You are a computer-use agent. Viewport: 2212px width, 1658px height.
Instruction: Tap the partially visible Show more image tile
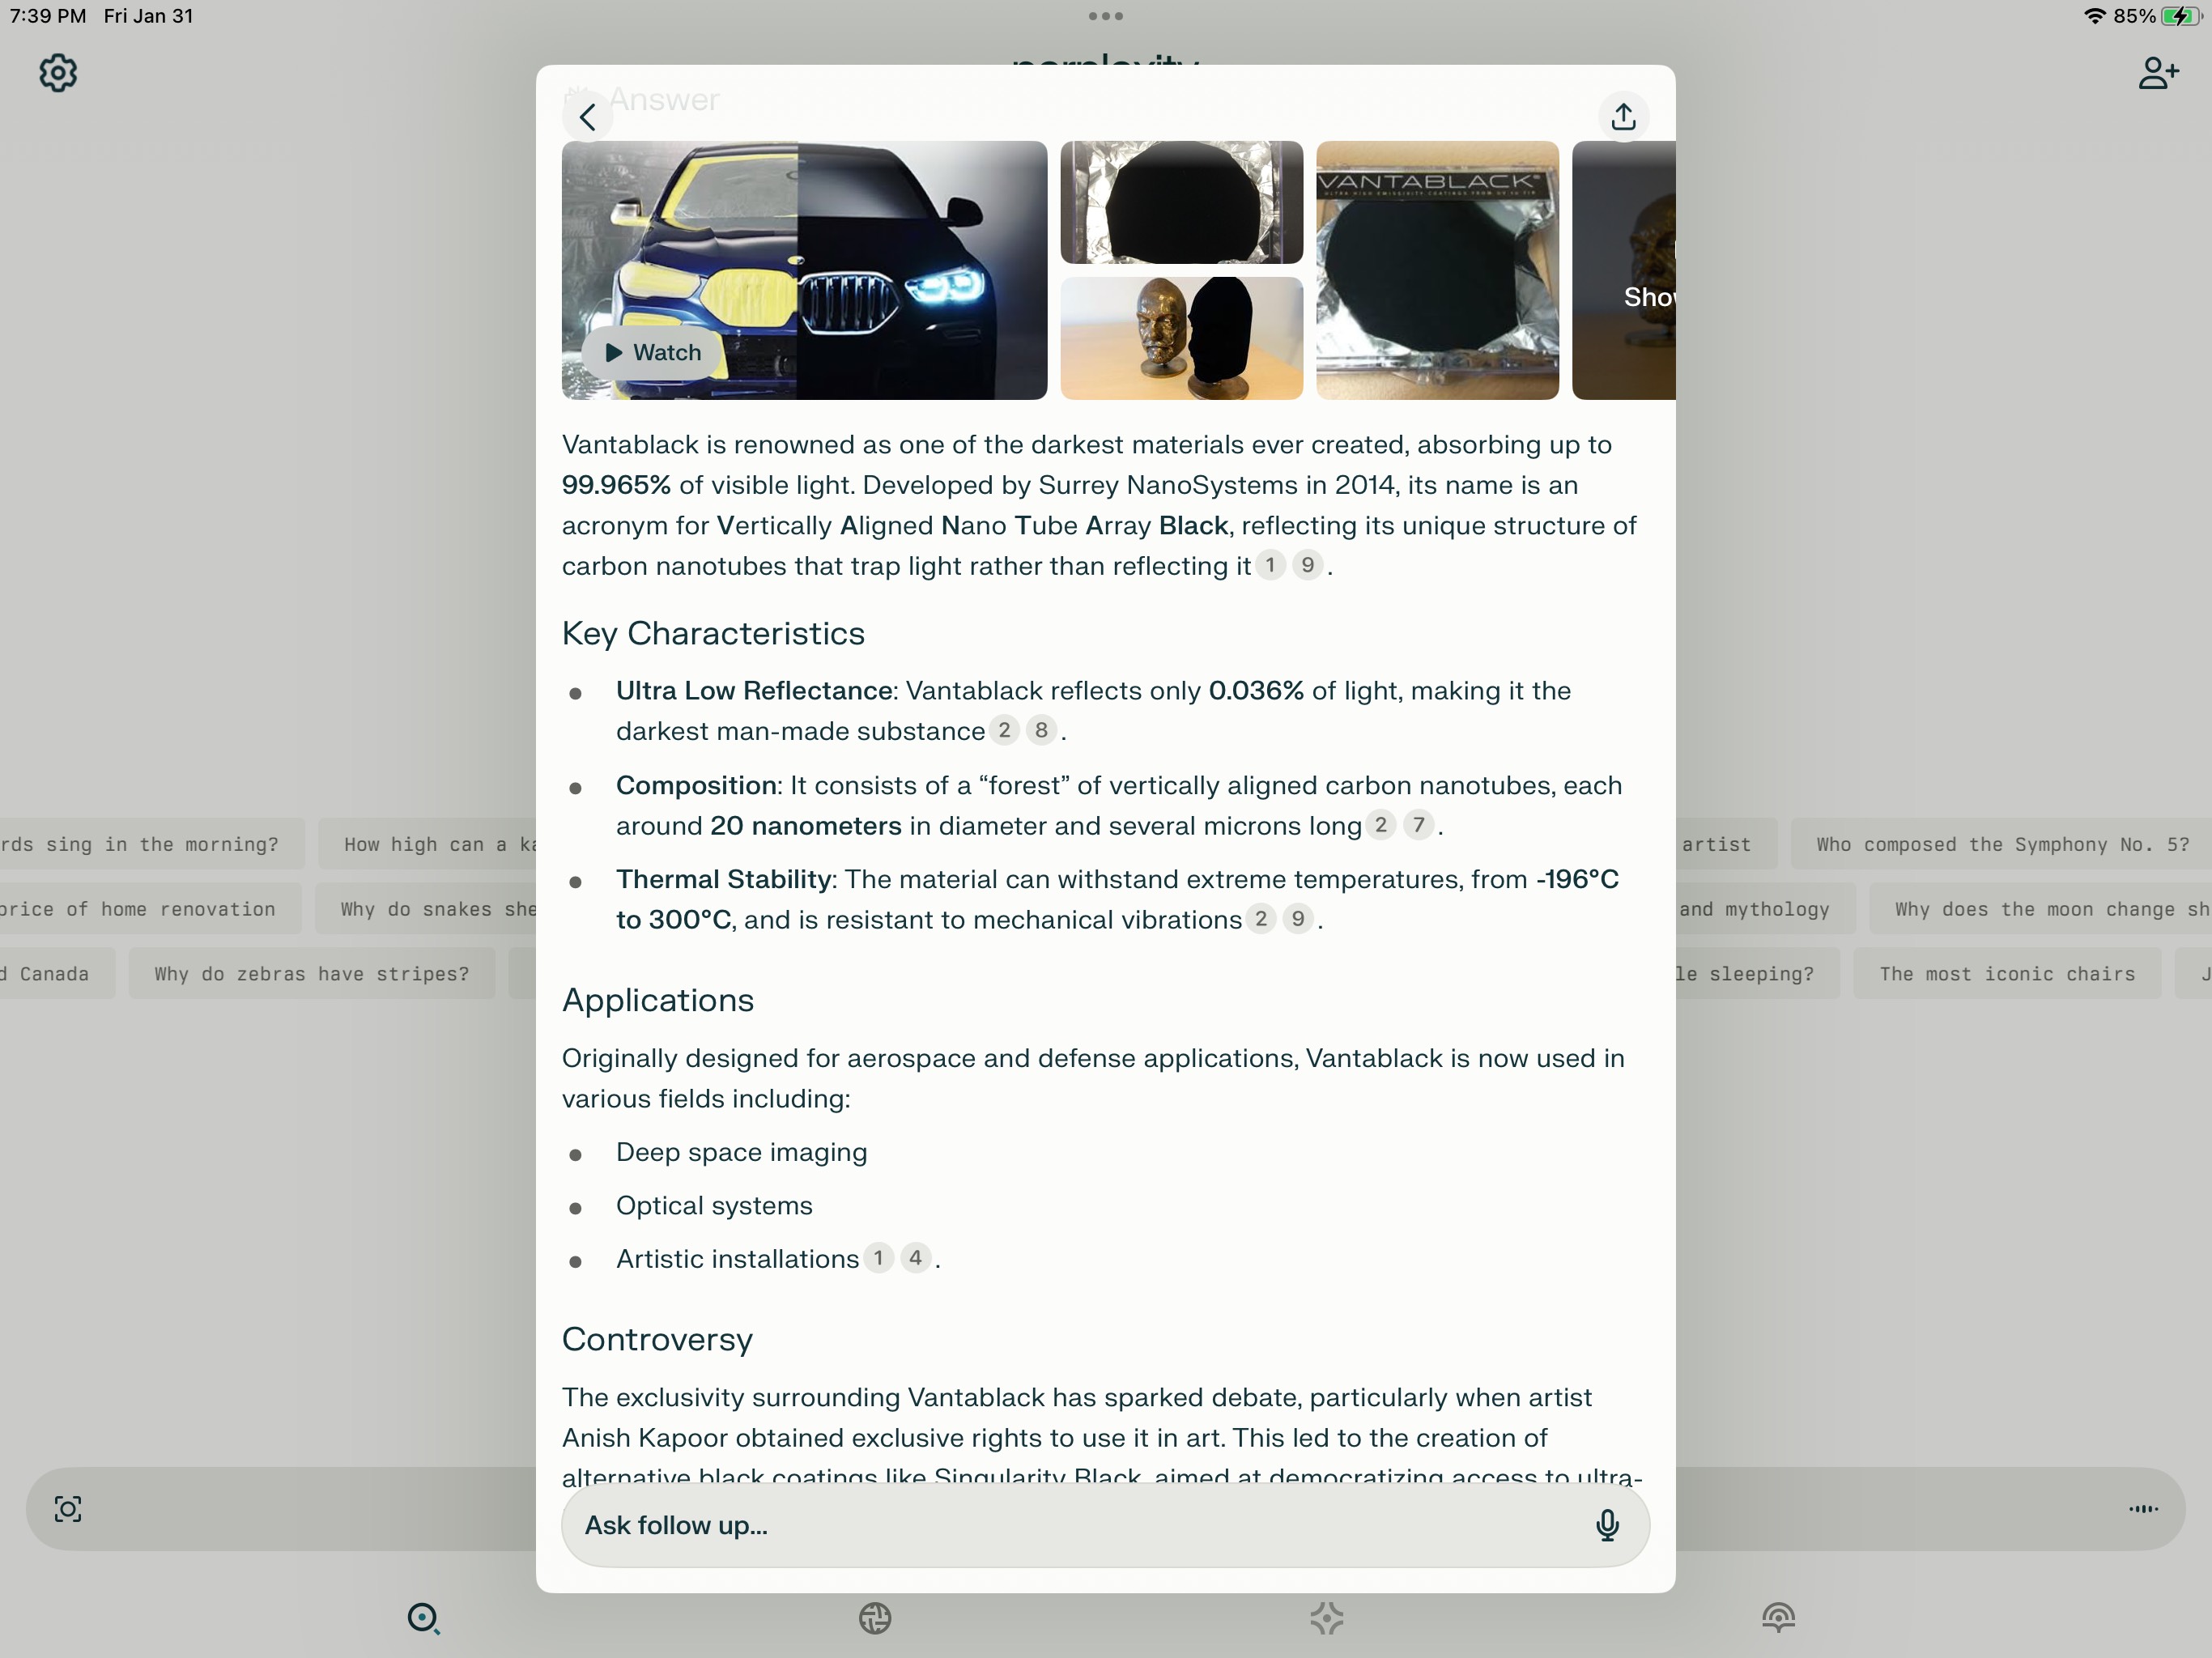pyautogui.click(x=1624, y=270)
